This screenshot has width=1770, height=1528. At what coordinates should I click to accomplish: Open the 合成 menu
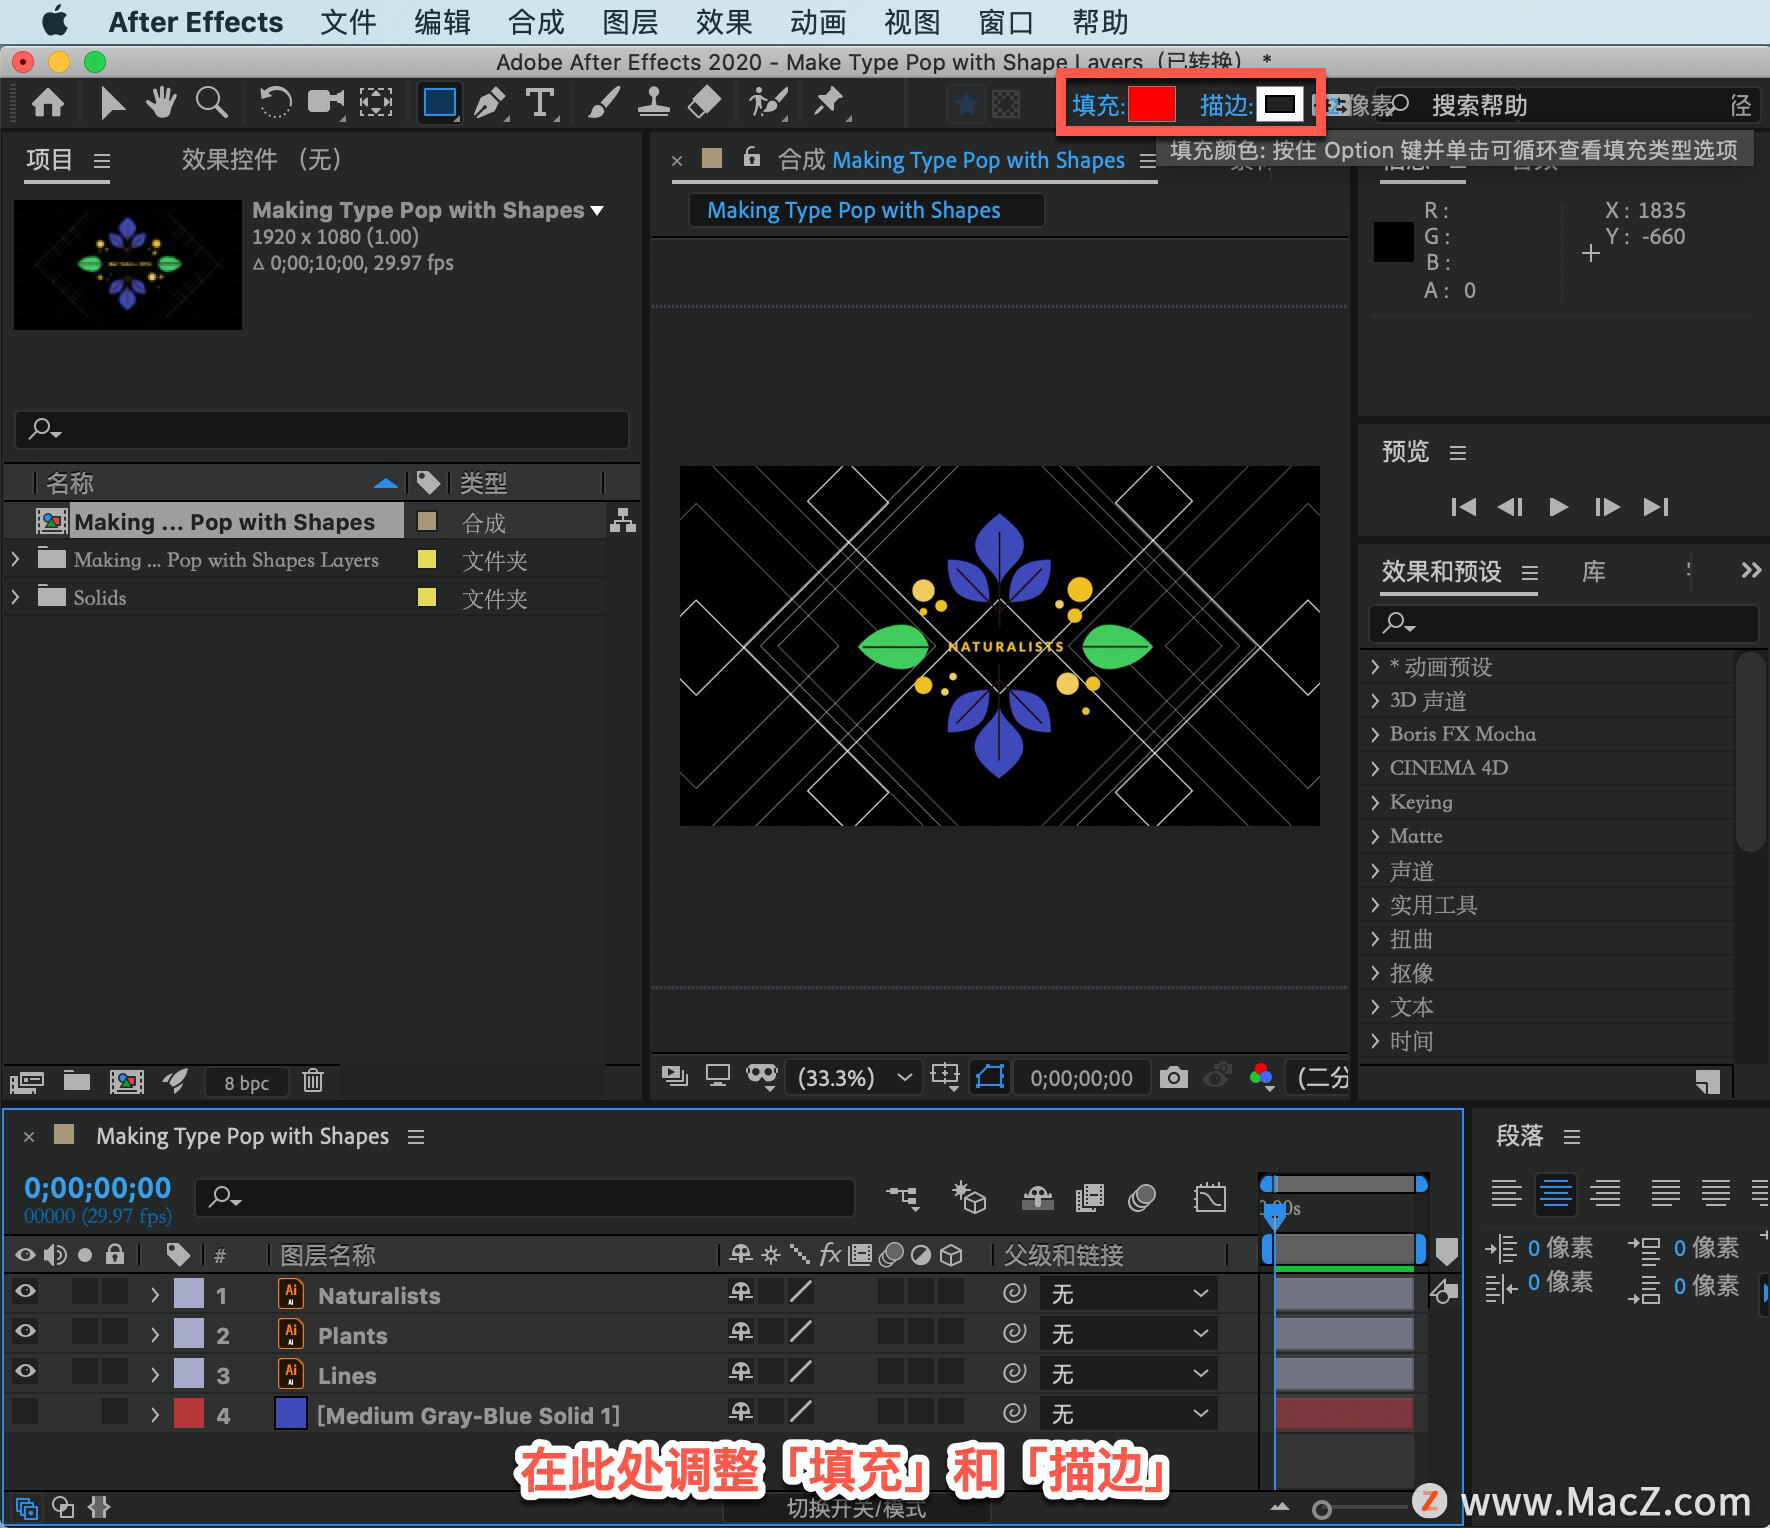click(x=536, y=21)
